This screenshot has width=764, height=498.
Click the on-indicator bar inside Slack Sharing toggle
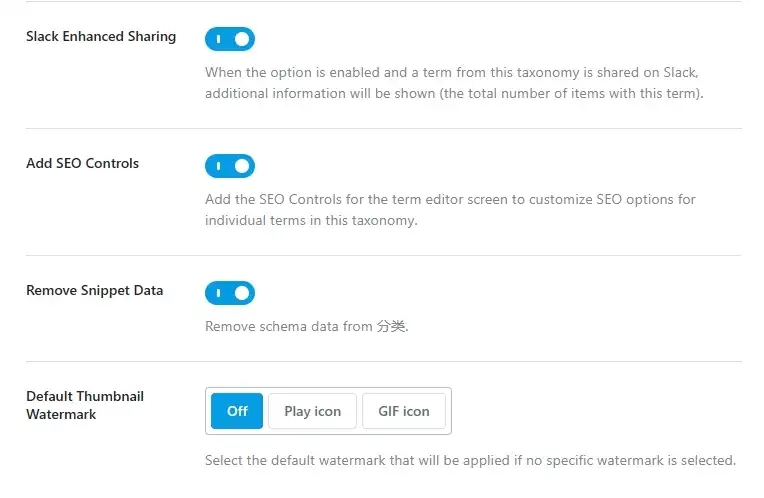point(218,39)
